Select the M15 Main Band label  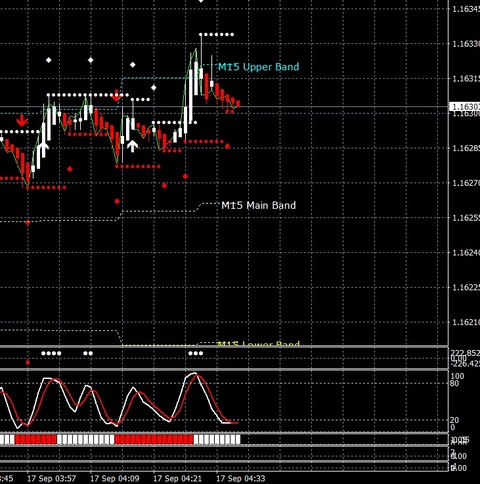pos(258,205)
